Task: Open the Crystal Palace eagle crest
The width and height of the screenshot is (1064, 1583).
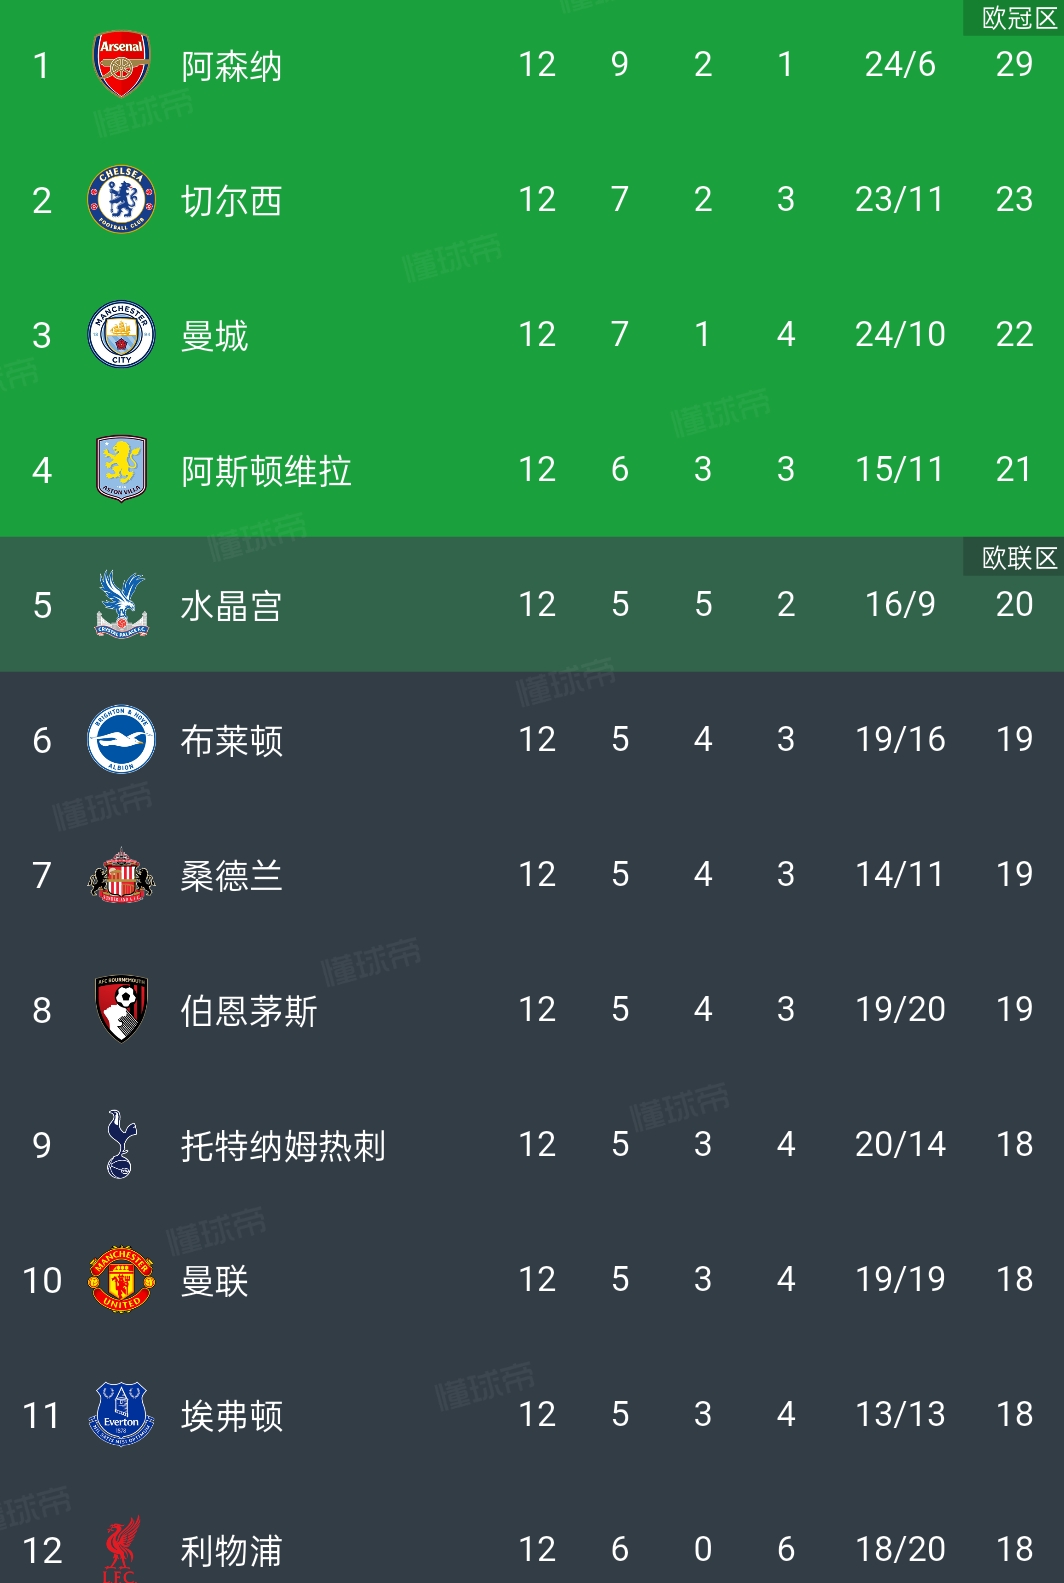Action: pyautogui.click(x=121, y=604)
